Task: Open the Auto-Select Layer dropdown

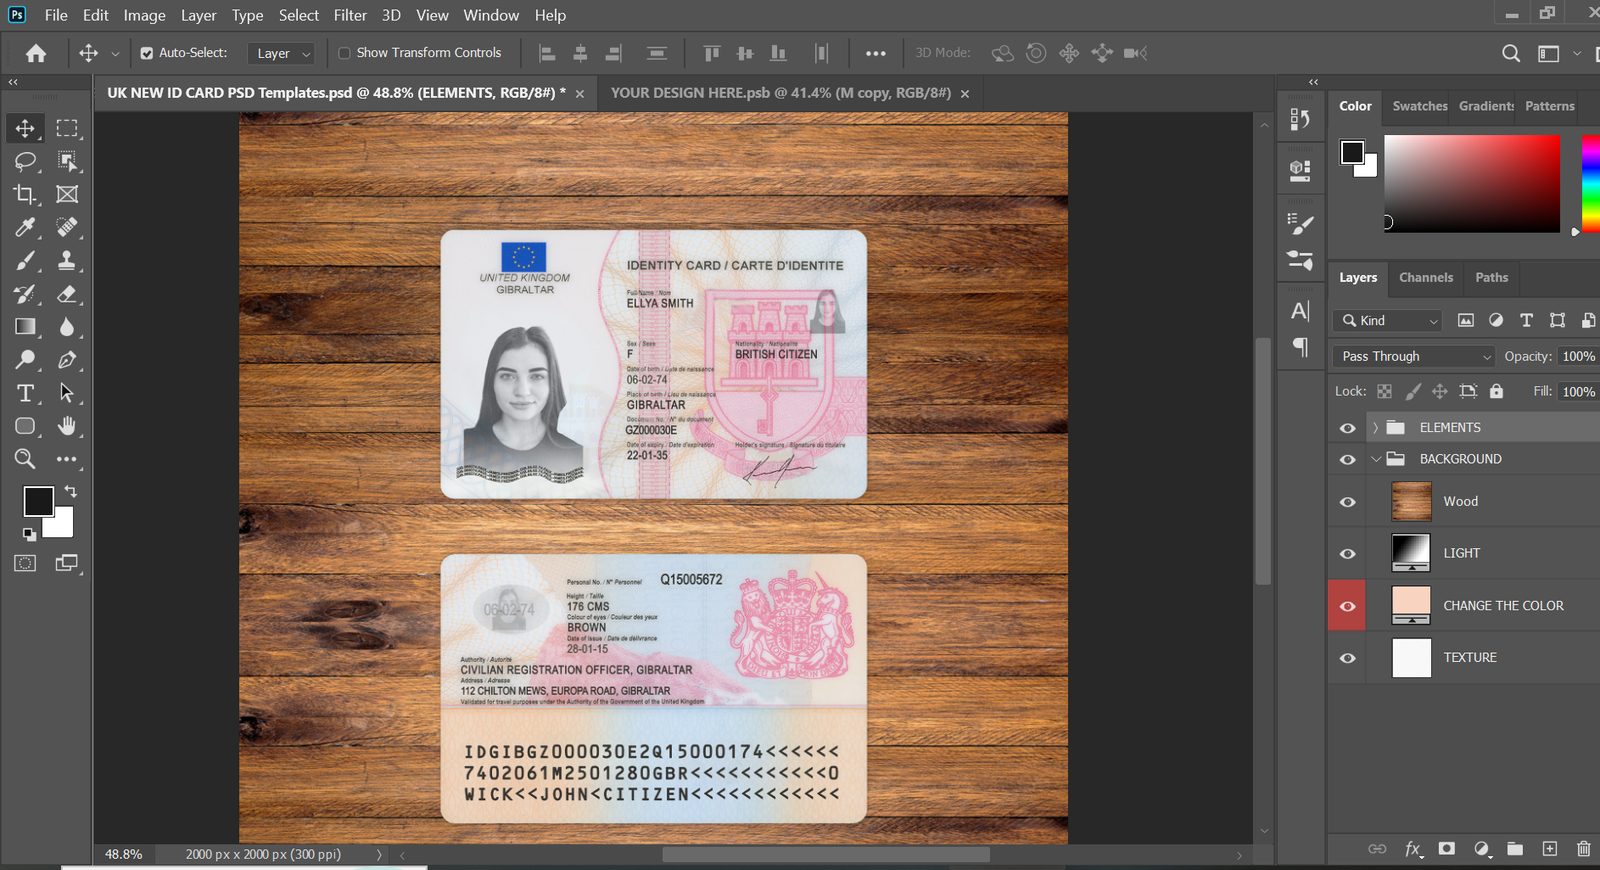Action: pos(282,53)
